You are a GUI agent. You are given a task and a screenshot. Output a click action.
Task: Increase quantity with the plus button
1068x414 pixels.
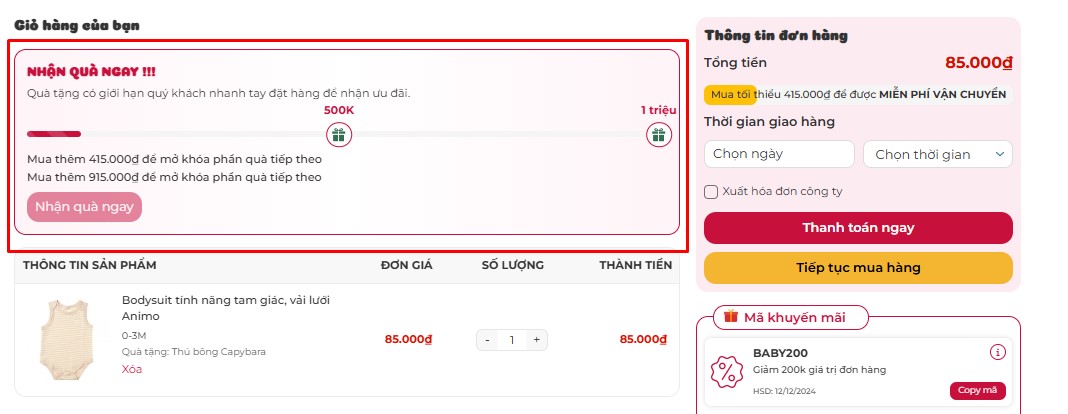[537, 340]
